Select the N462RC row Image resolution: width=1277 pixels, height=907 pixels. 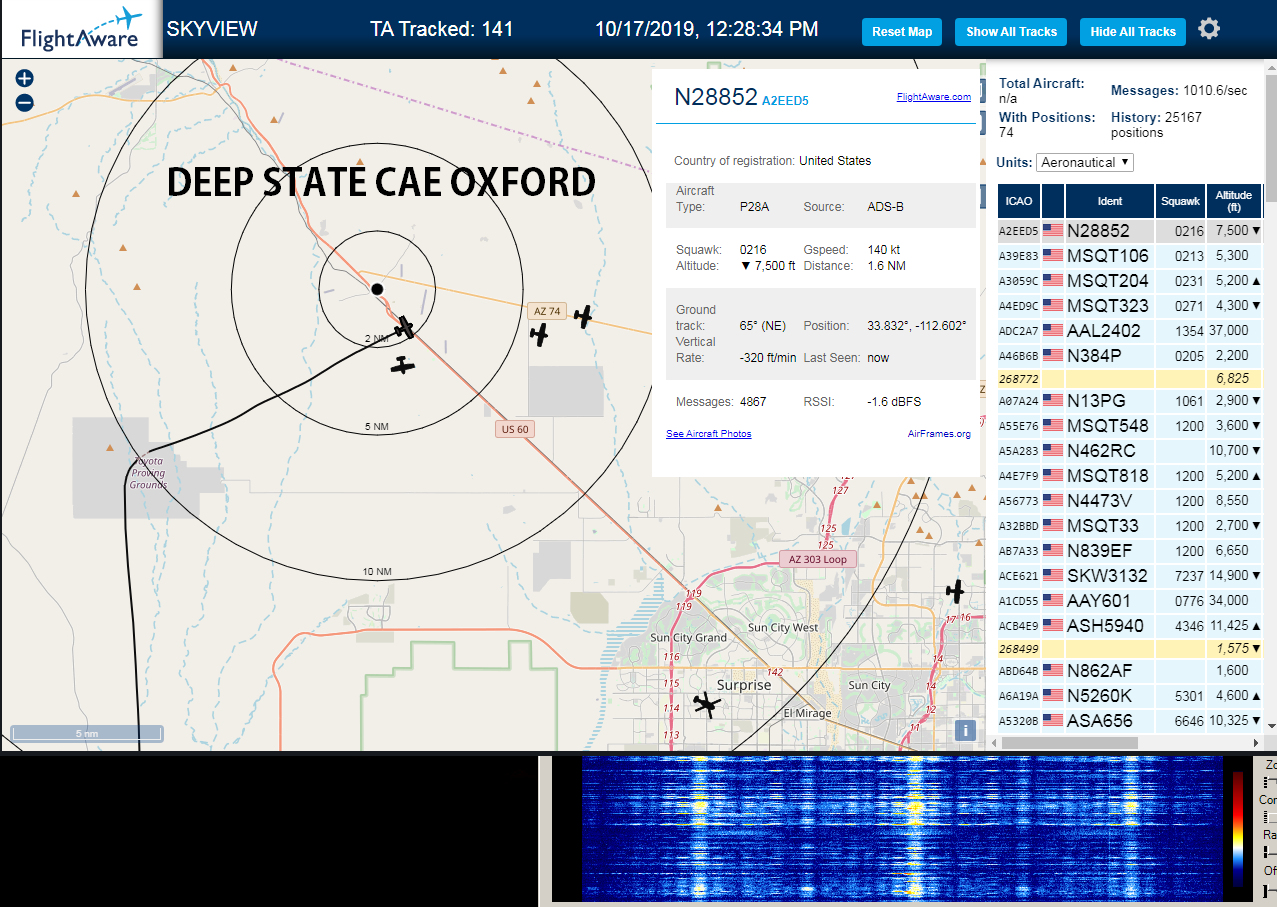click(x=1130, y=450)
